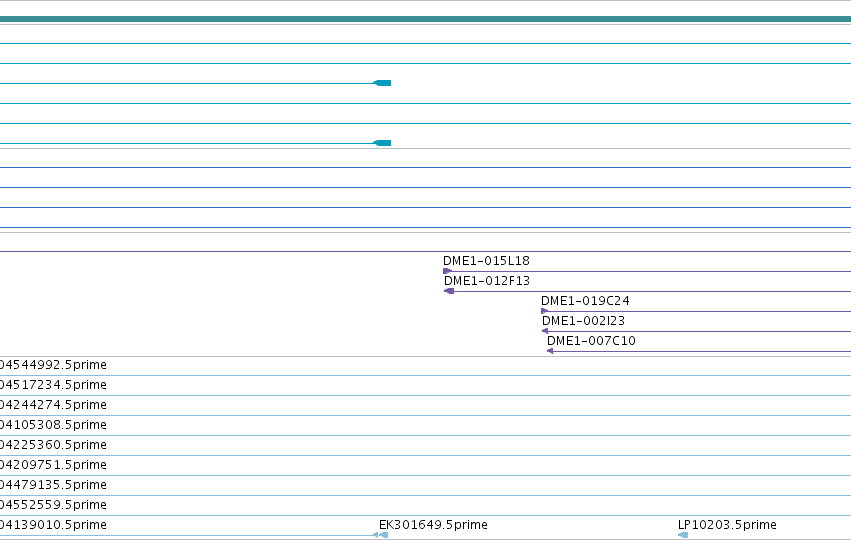This screenshot has width=851, height=540.
Task: Select the arrowhead glyph of DME1-002I23
Action: 545,331
